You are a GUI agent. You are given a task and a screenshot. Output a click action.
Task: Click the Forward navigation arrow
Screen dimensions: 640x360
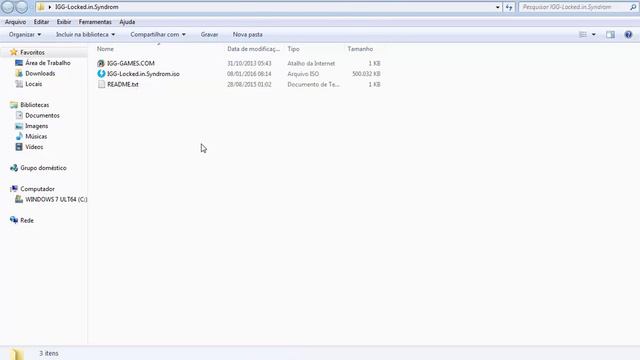[x=22, y=7]
